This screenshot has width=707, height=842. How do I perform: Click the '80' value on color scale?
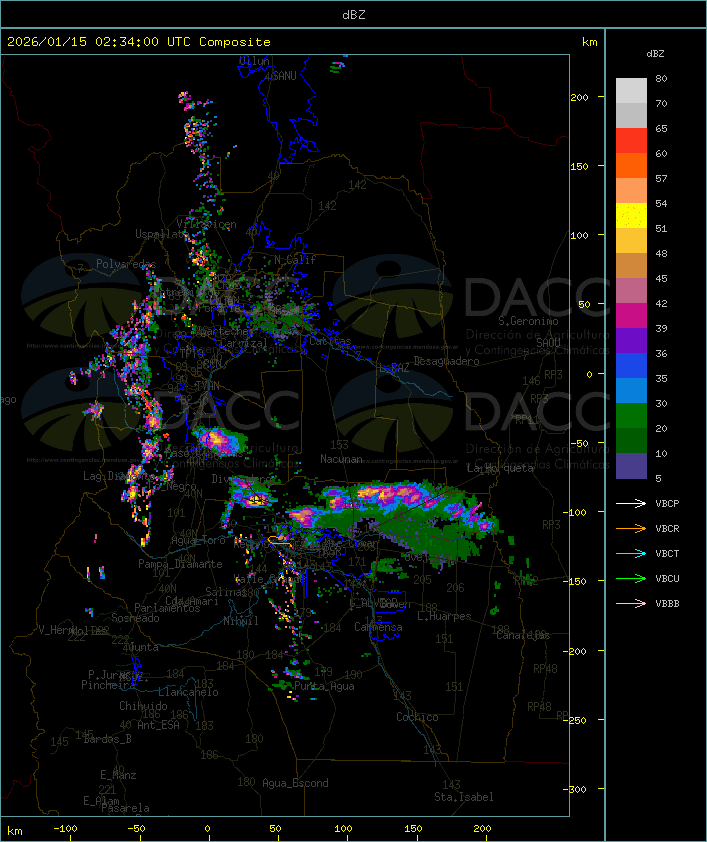pyautogui.click(x=661, y=78)
